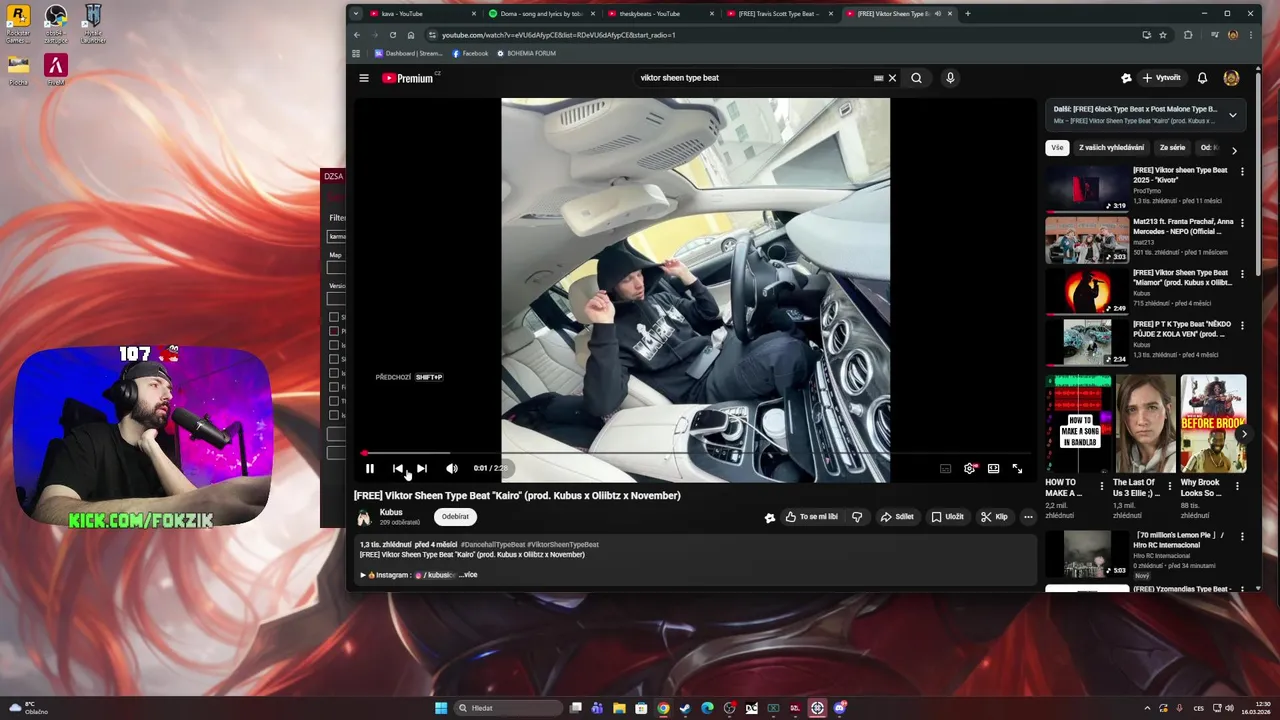Like the video with To se mi líbí
This screenshot has width=1280, height=720.
[x=812, y=517]
